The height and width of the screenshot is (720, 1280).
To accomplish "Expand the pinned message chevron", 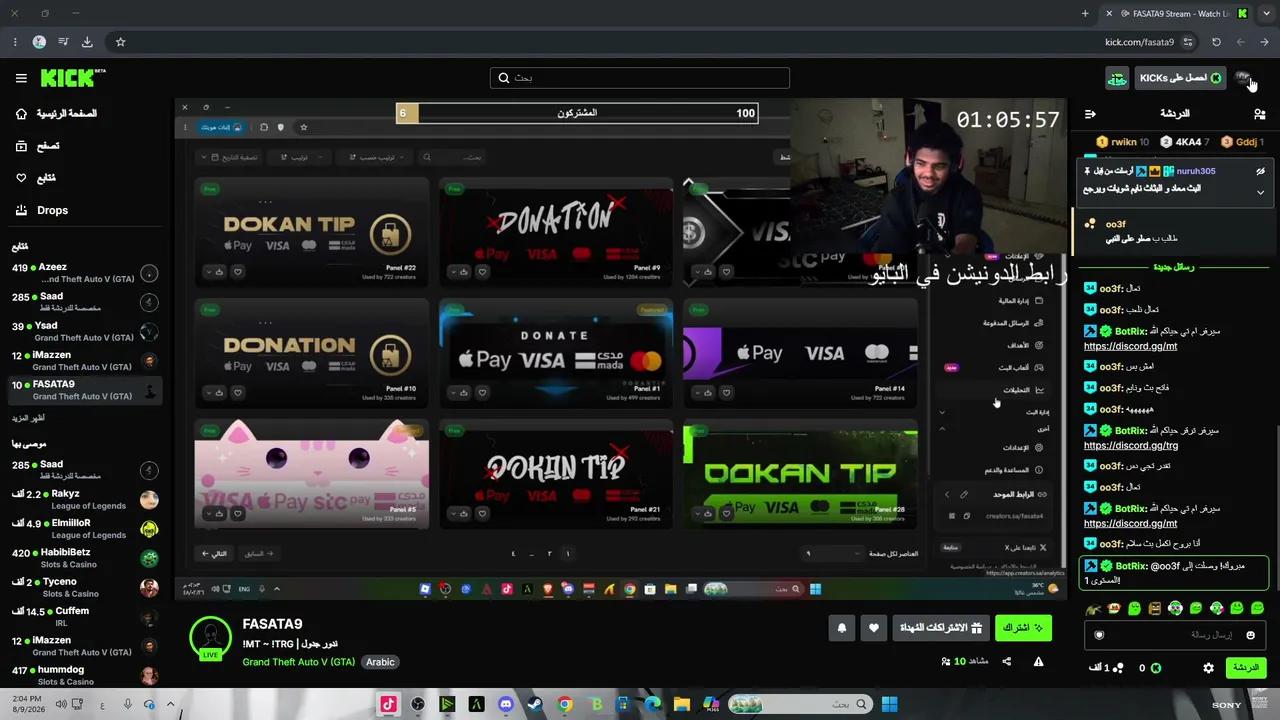I will [1261, 192].
